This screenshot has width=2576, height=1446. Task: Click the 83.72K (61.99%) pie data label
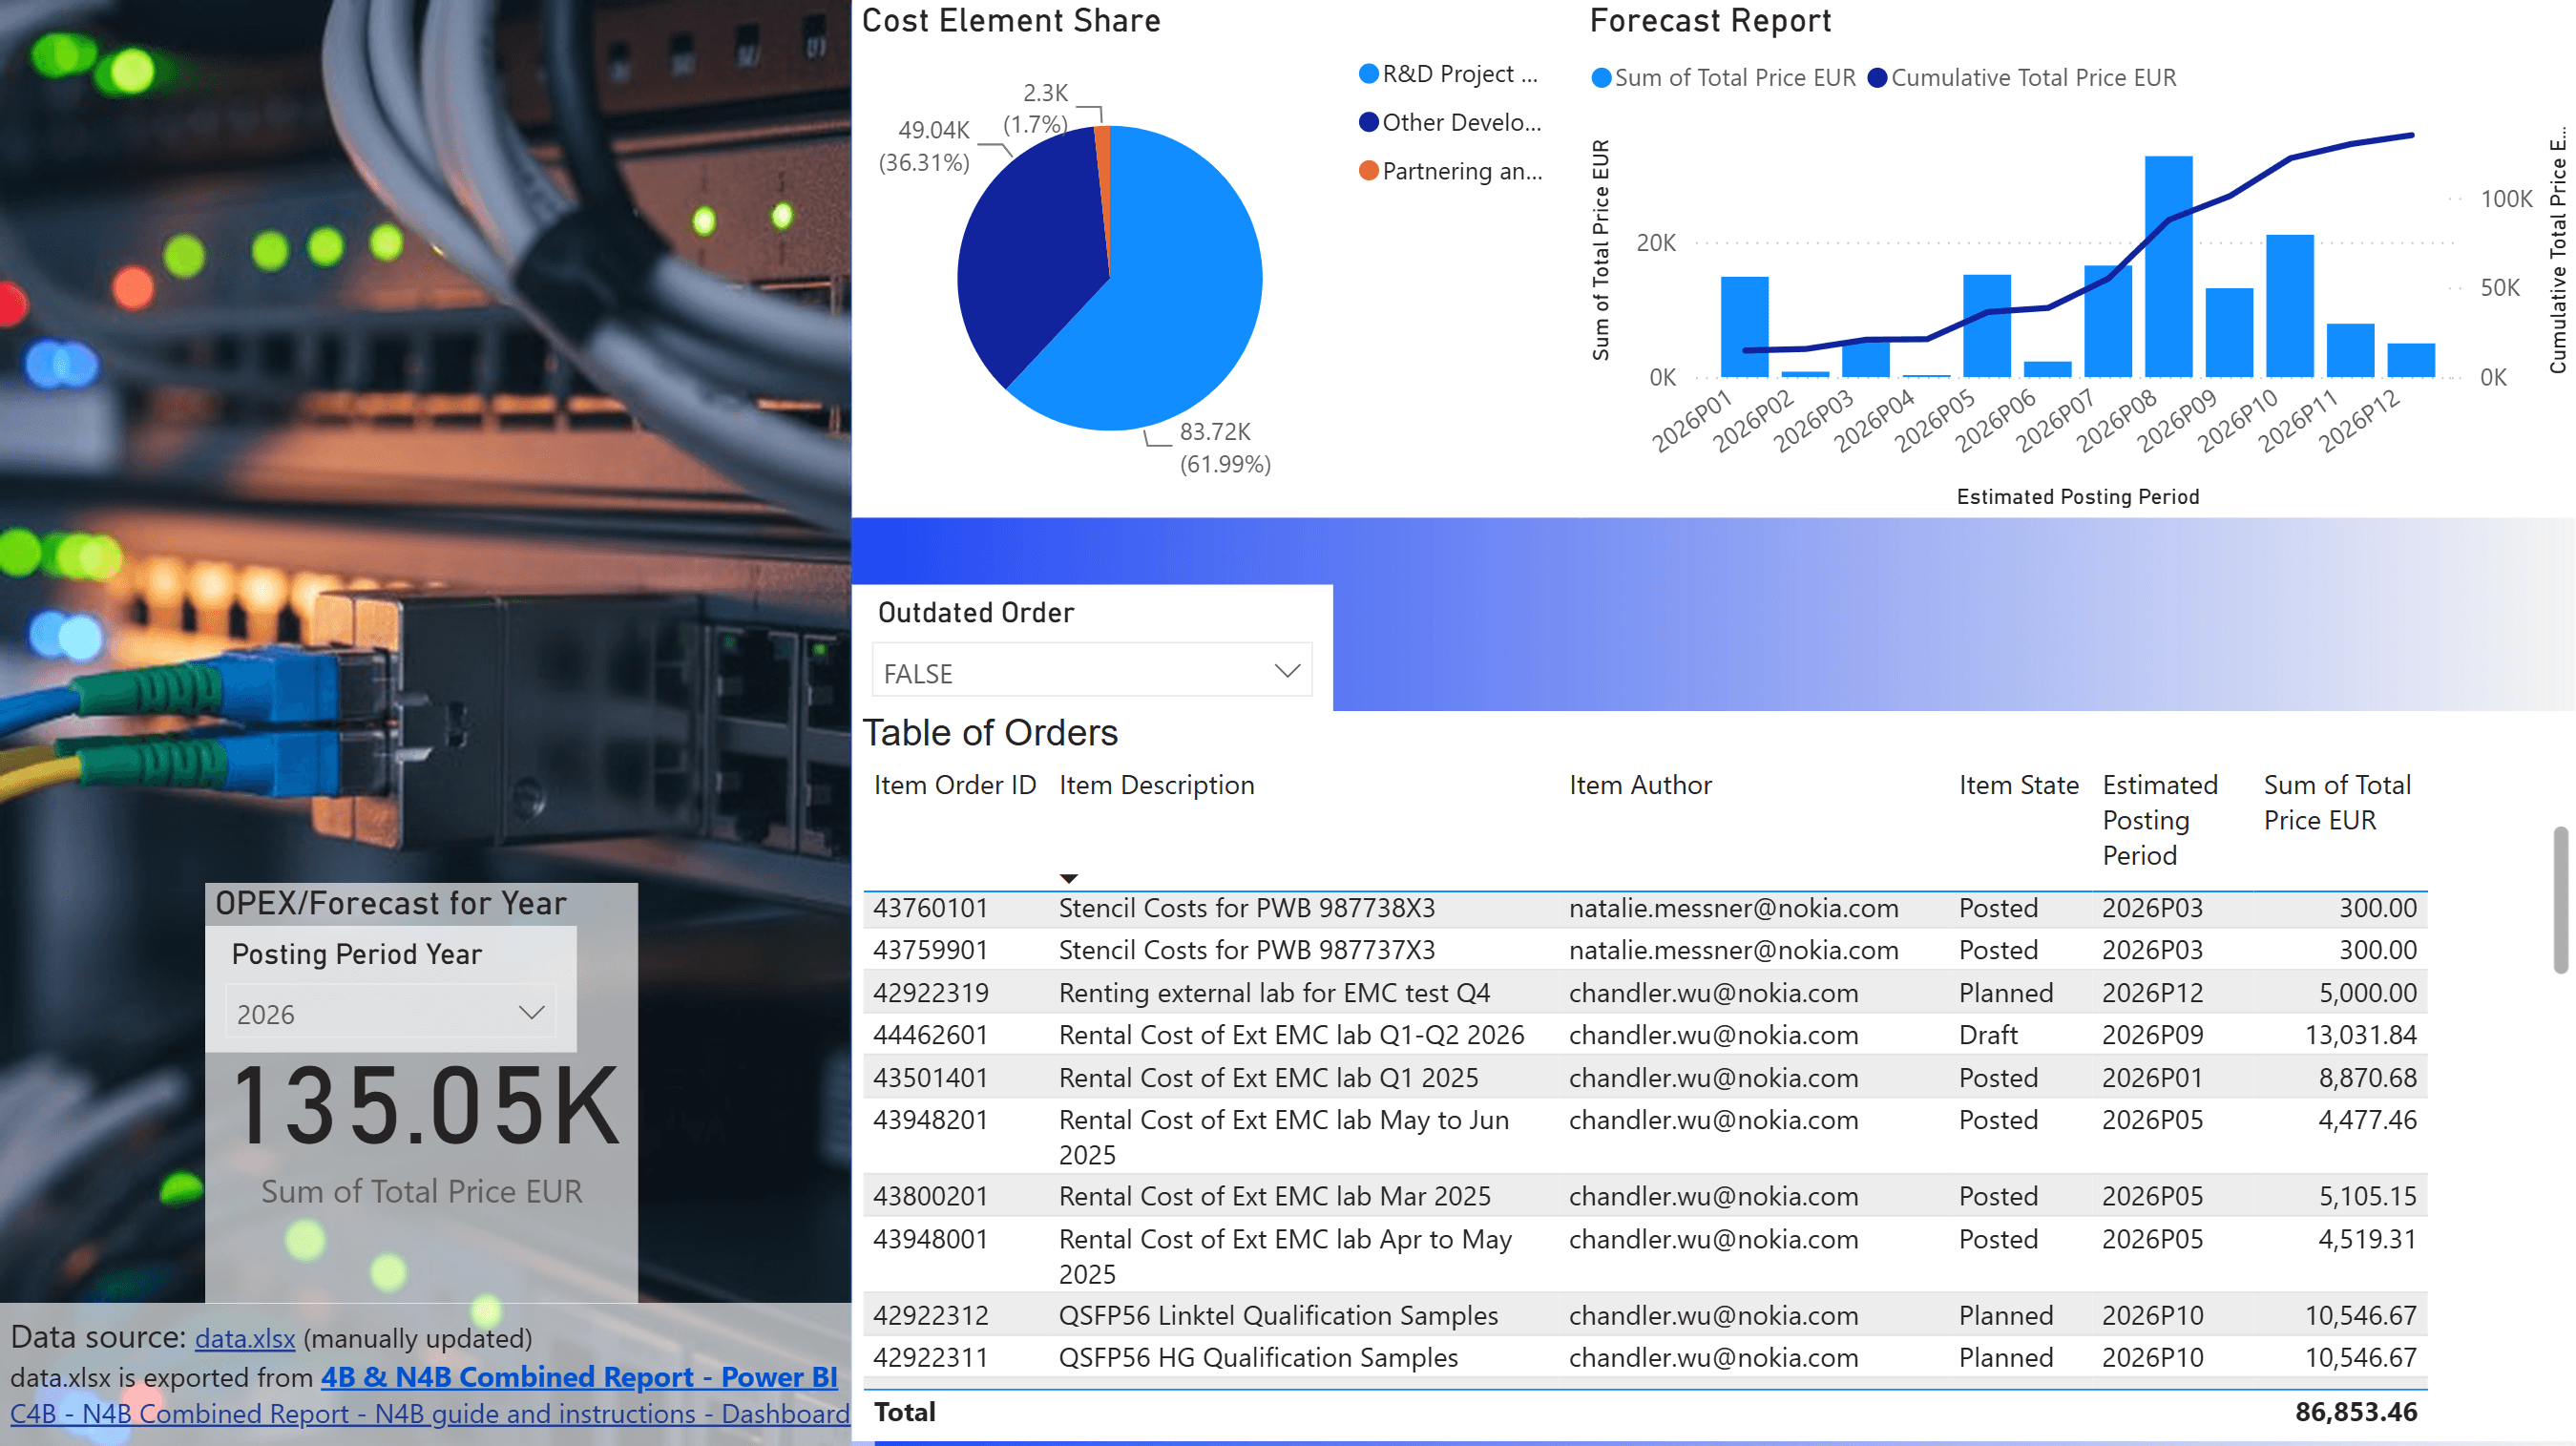1225,448
